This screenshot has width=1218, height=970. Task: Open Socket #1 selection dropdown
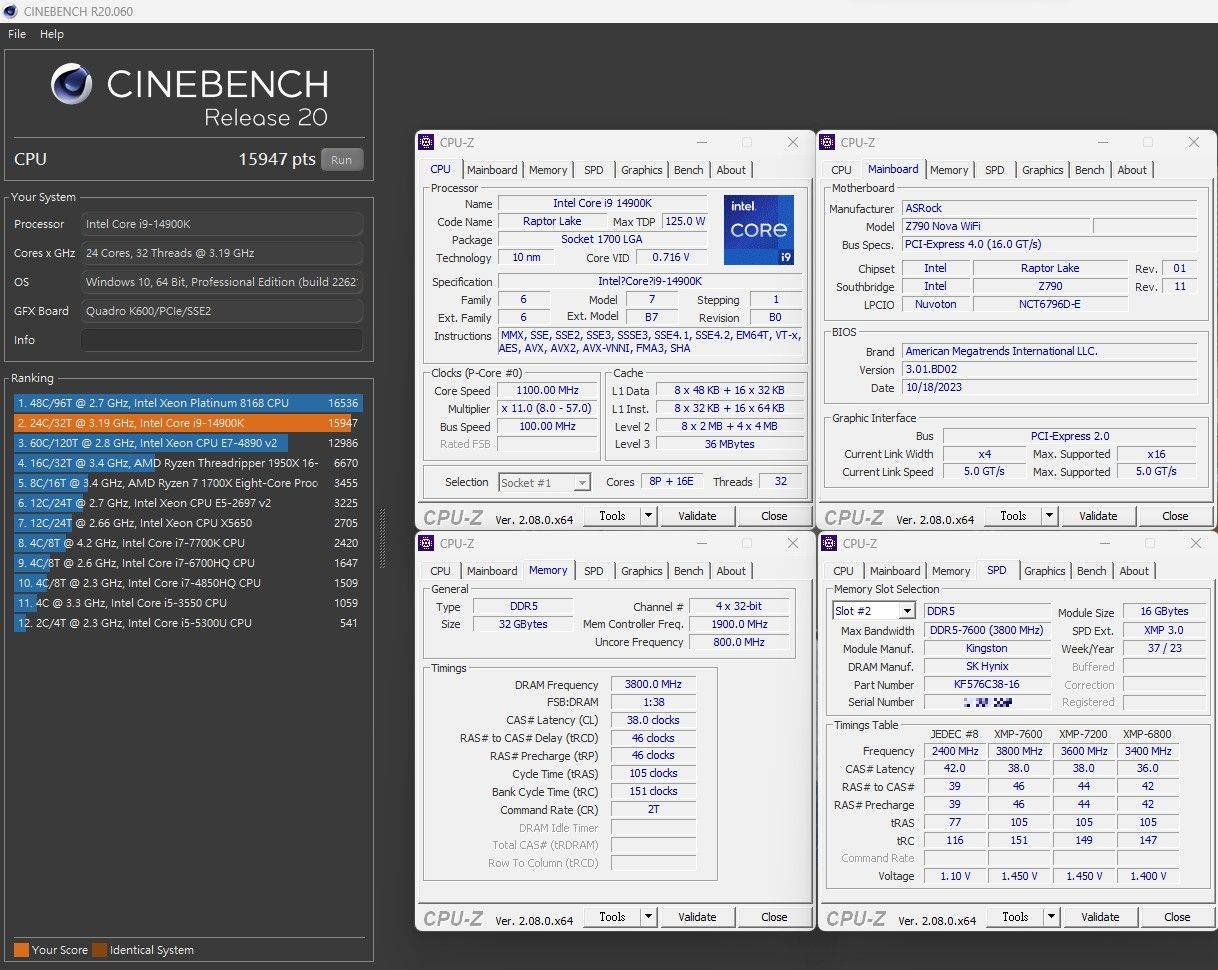pyautogui.click(x=581, y=483)
